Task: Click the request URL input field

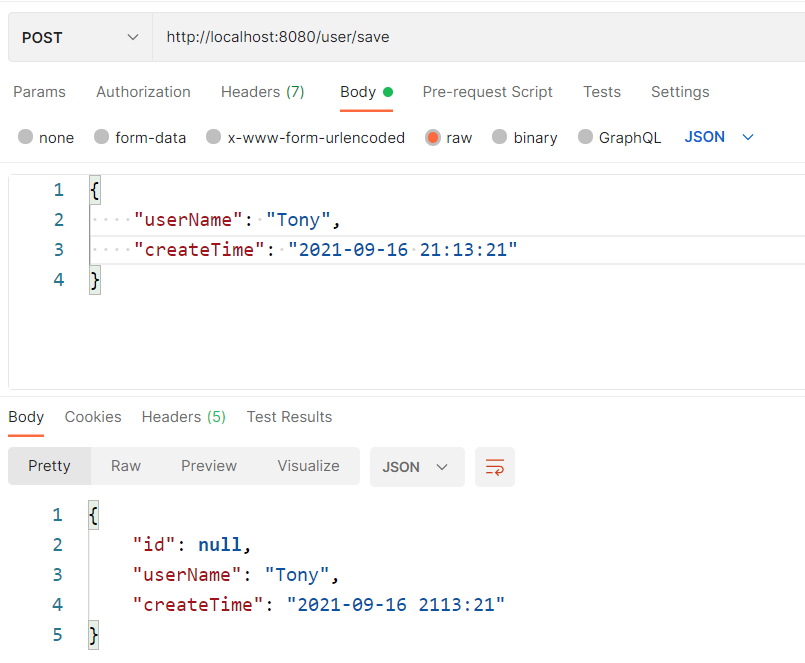Action: click(400, 37)
